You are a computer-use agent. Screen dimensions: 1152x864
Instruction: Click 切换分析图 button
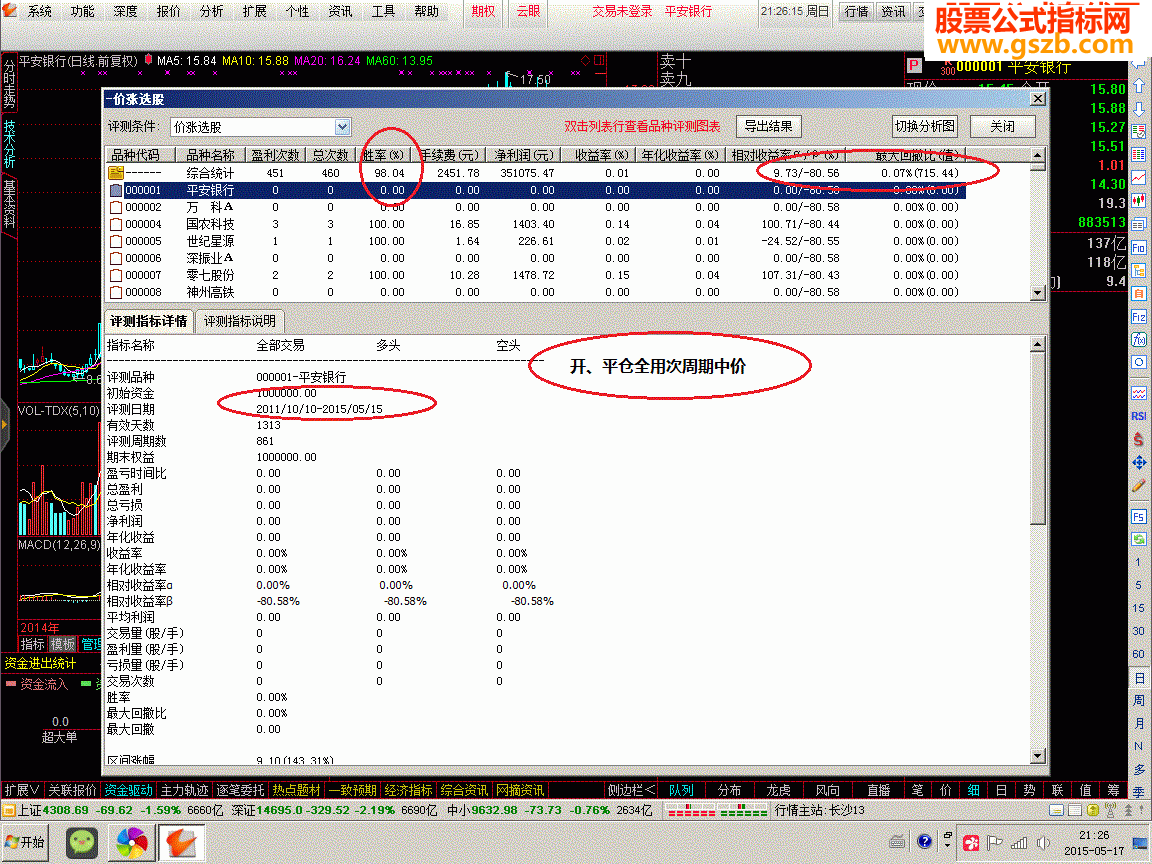(x=925, y=126)
